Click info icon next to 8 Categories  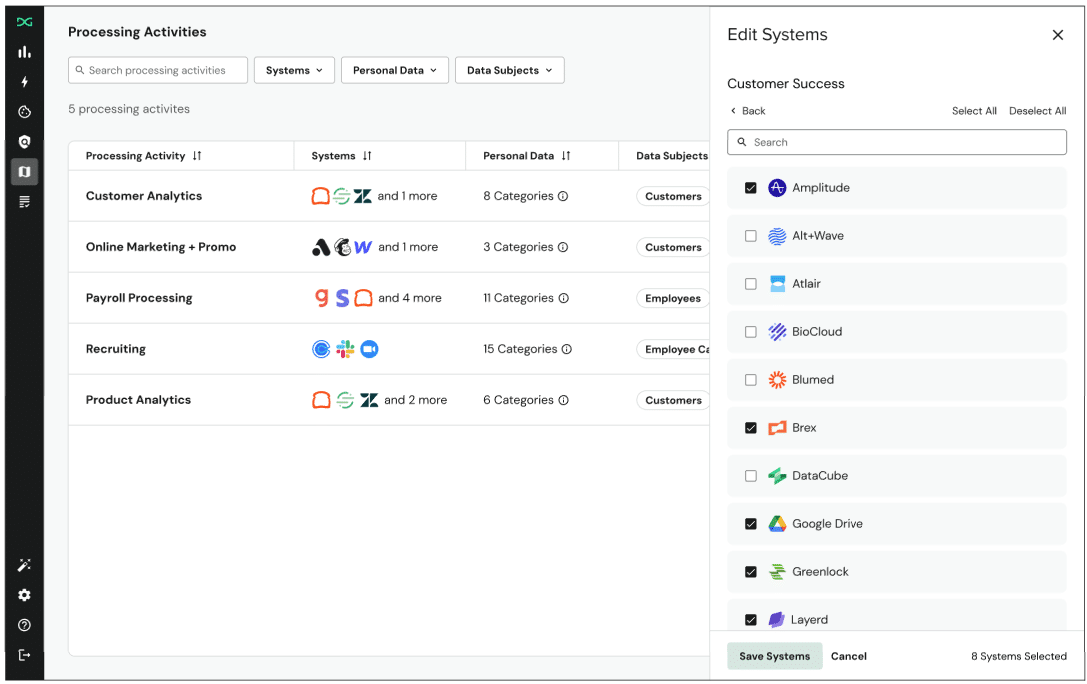point(563,197)
